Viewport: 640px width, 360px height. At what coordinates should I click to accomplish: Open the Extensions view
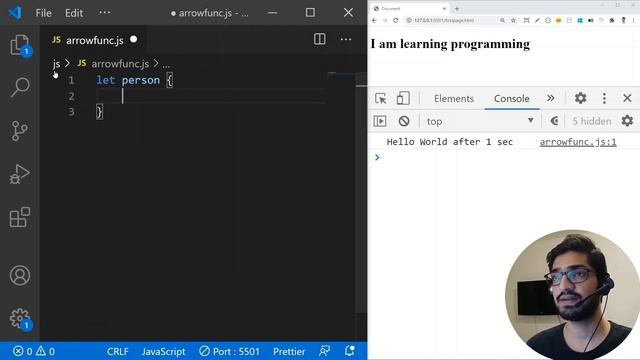(x=20, y=218)
